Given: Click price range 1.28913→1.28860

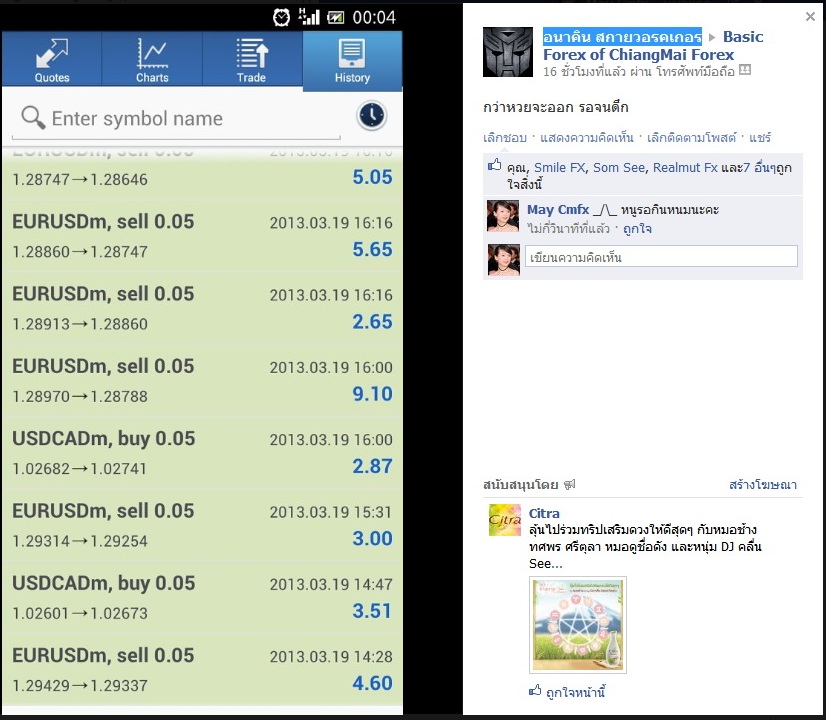Looking at the screenshot, I should 80,324.
